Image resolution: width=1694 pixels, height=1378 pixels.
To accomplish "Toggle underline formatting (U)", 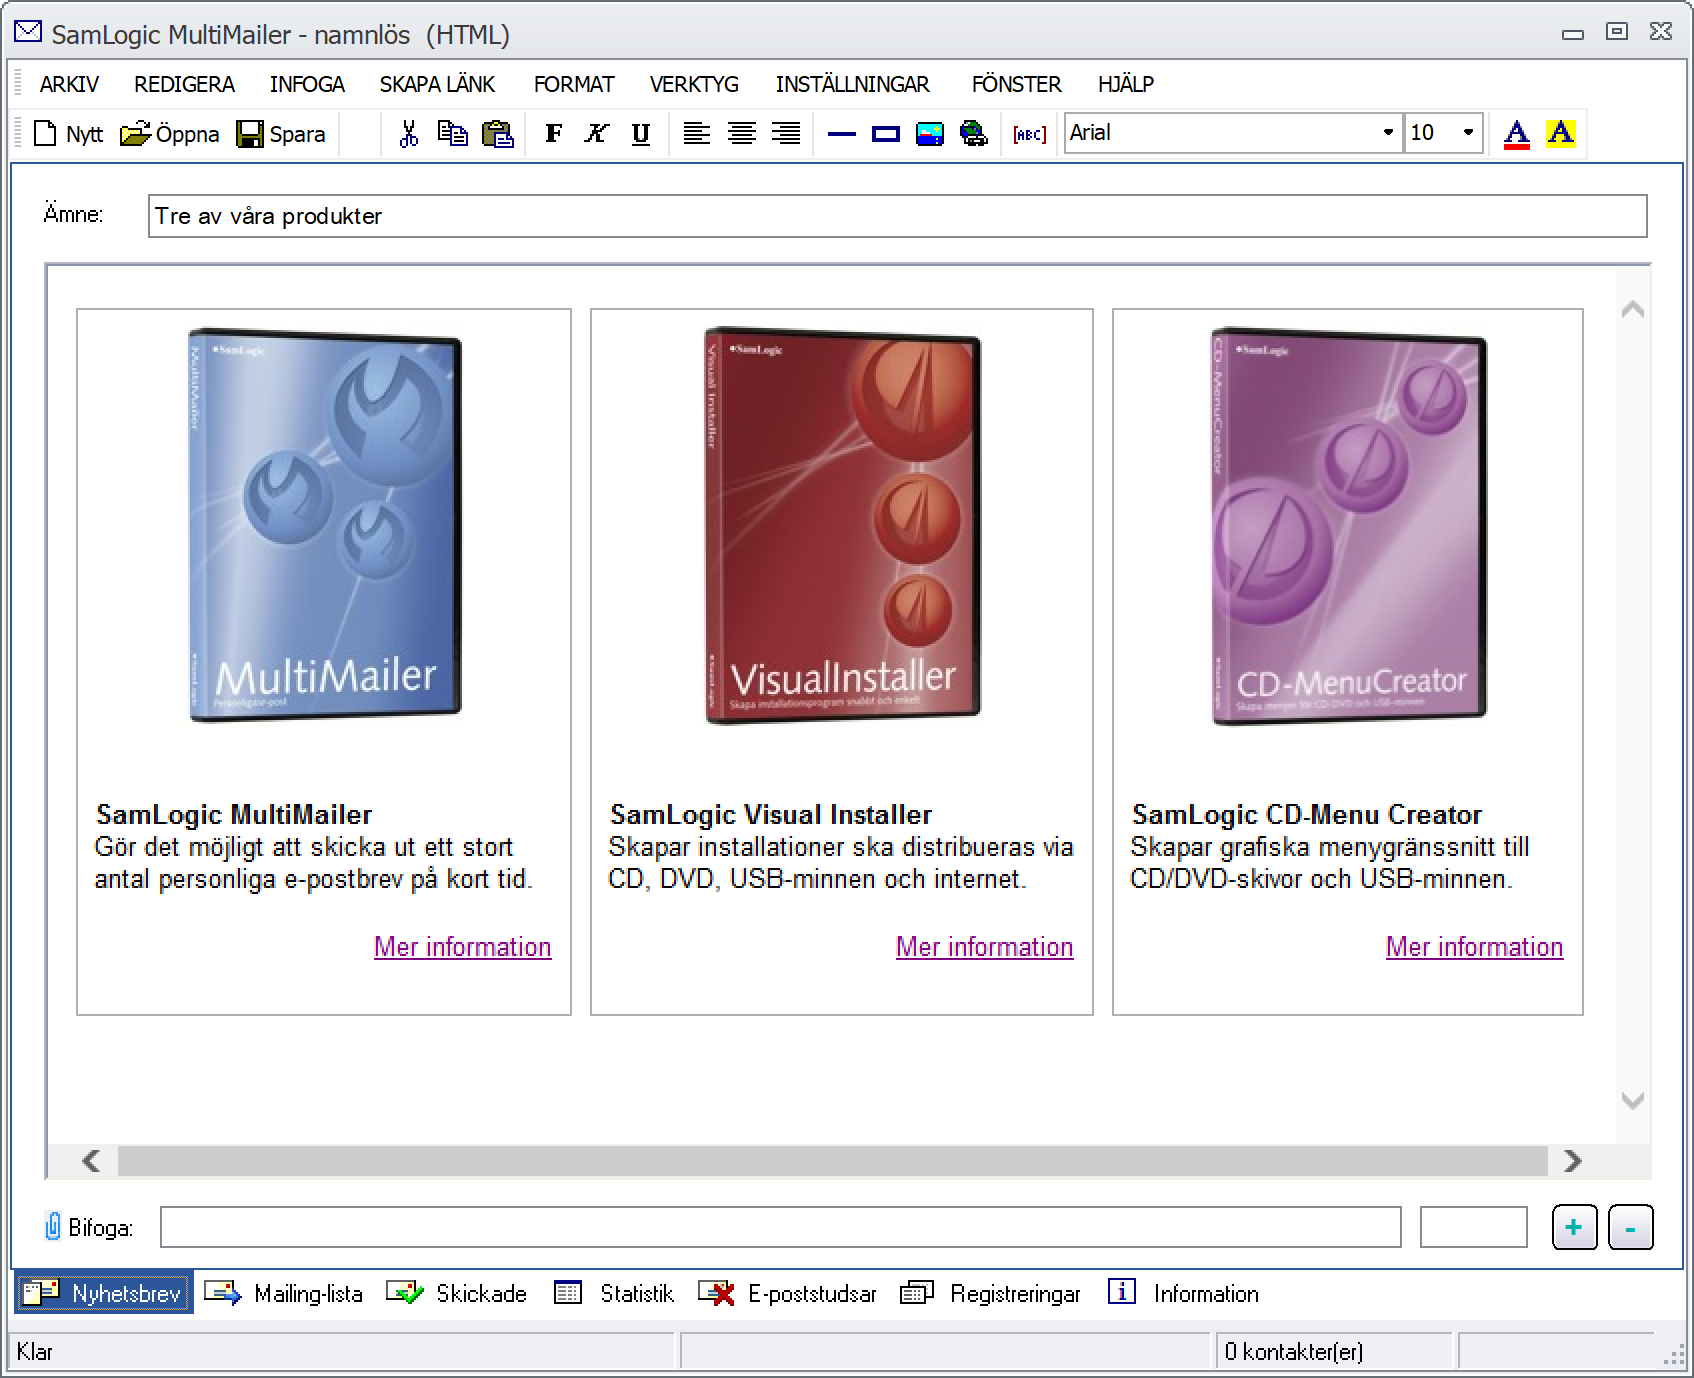I will 641,134.
